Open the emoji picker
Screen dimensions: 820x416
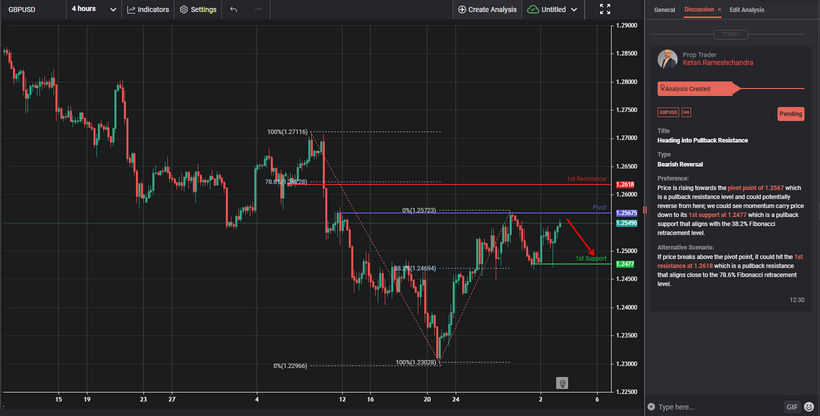[809, 407]
